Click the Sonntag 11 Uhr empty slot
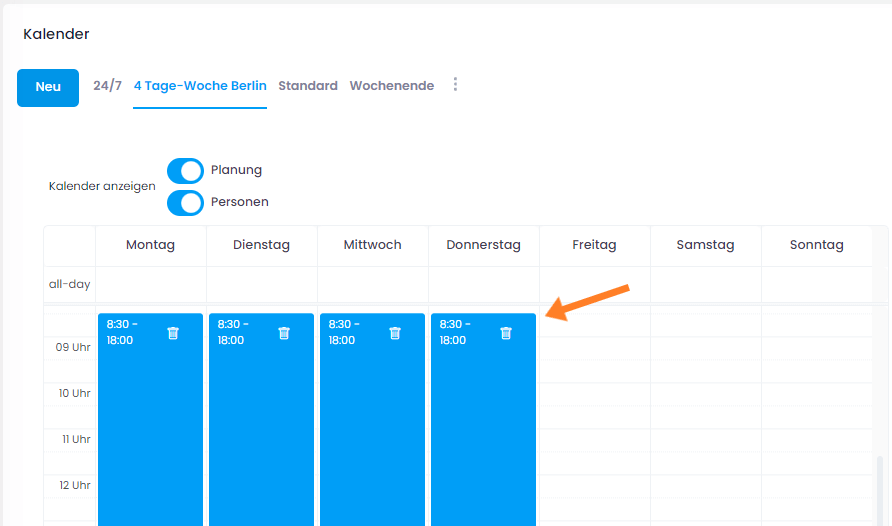The image size is (892, 526). click(816, 451)
